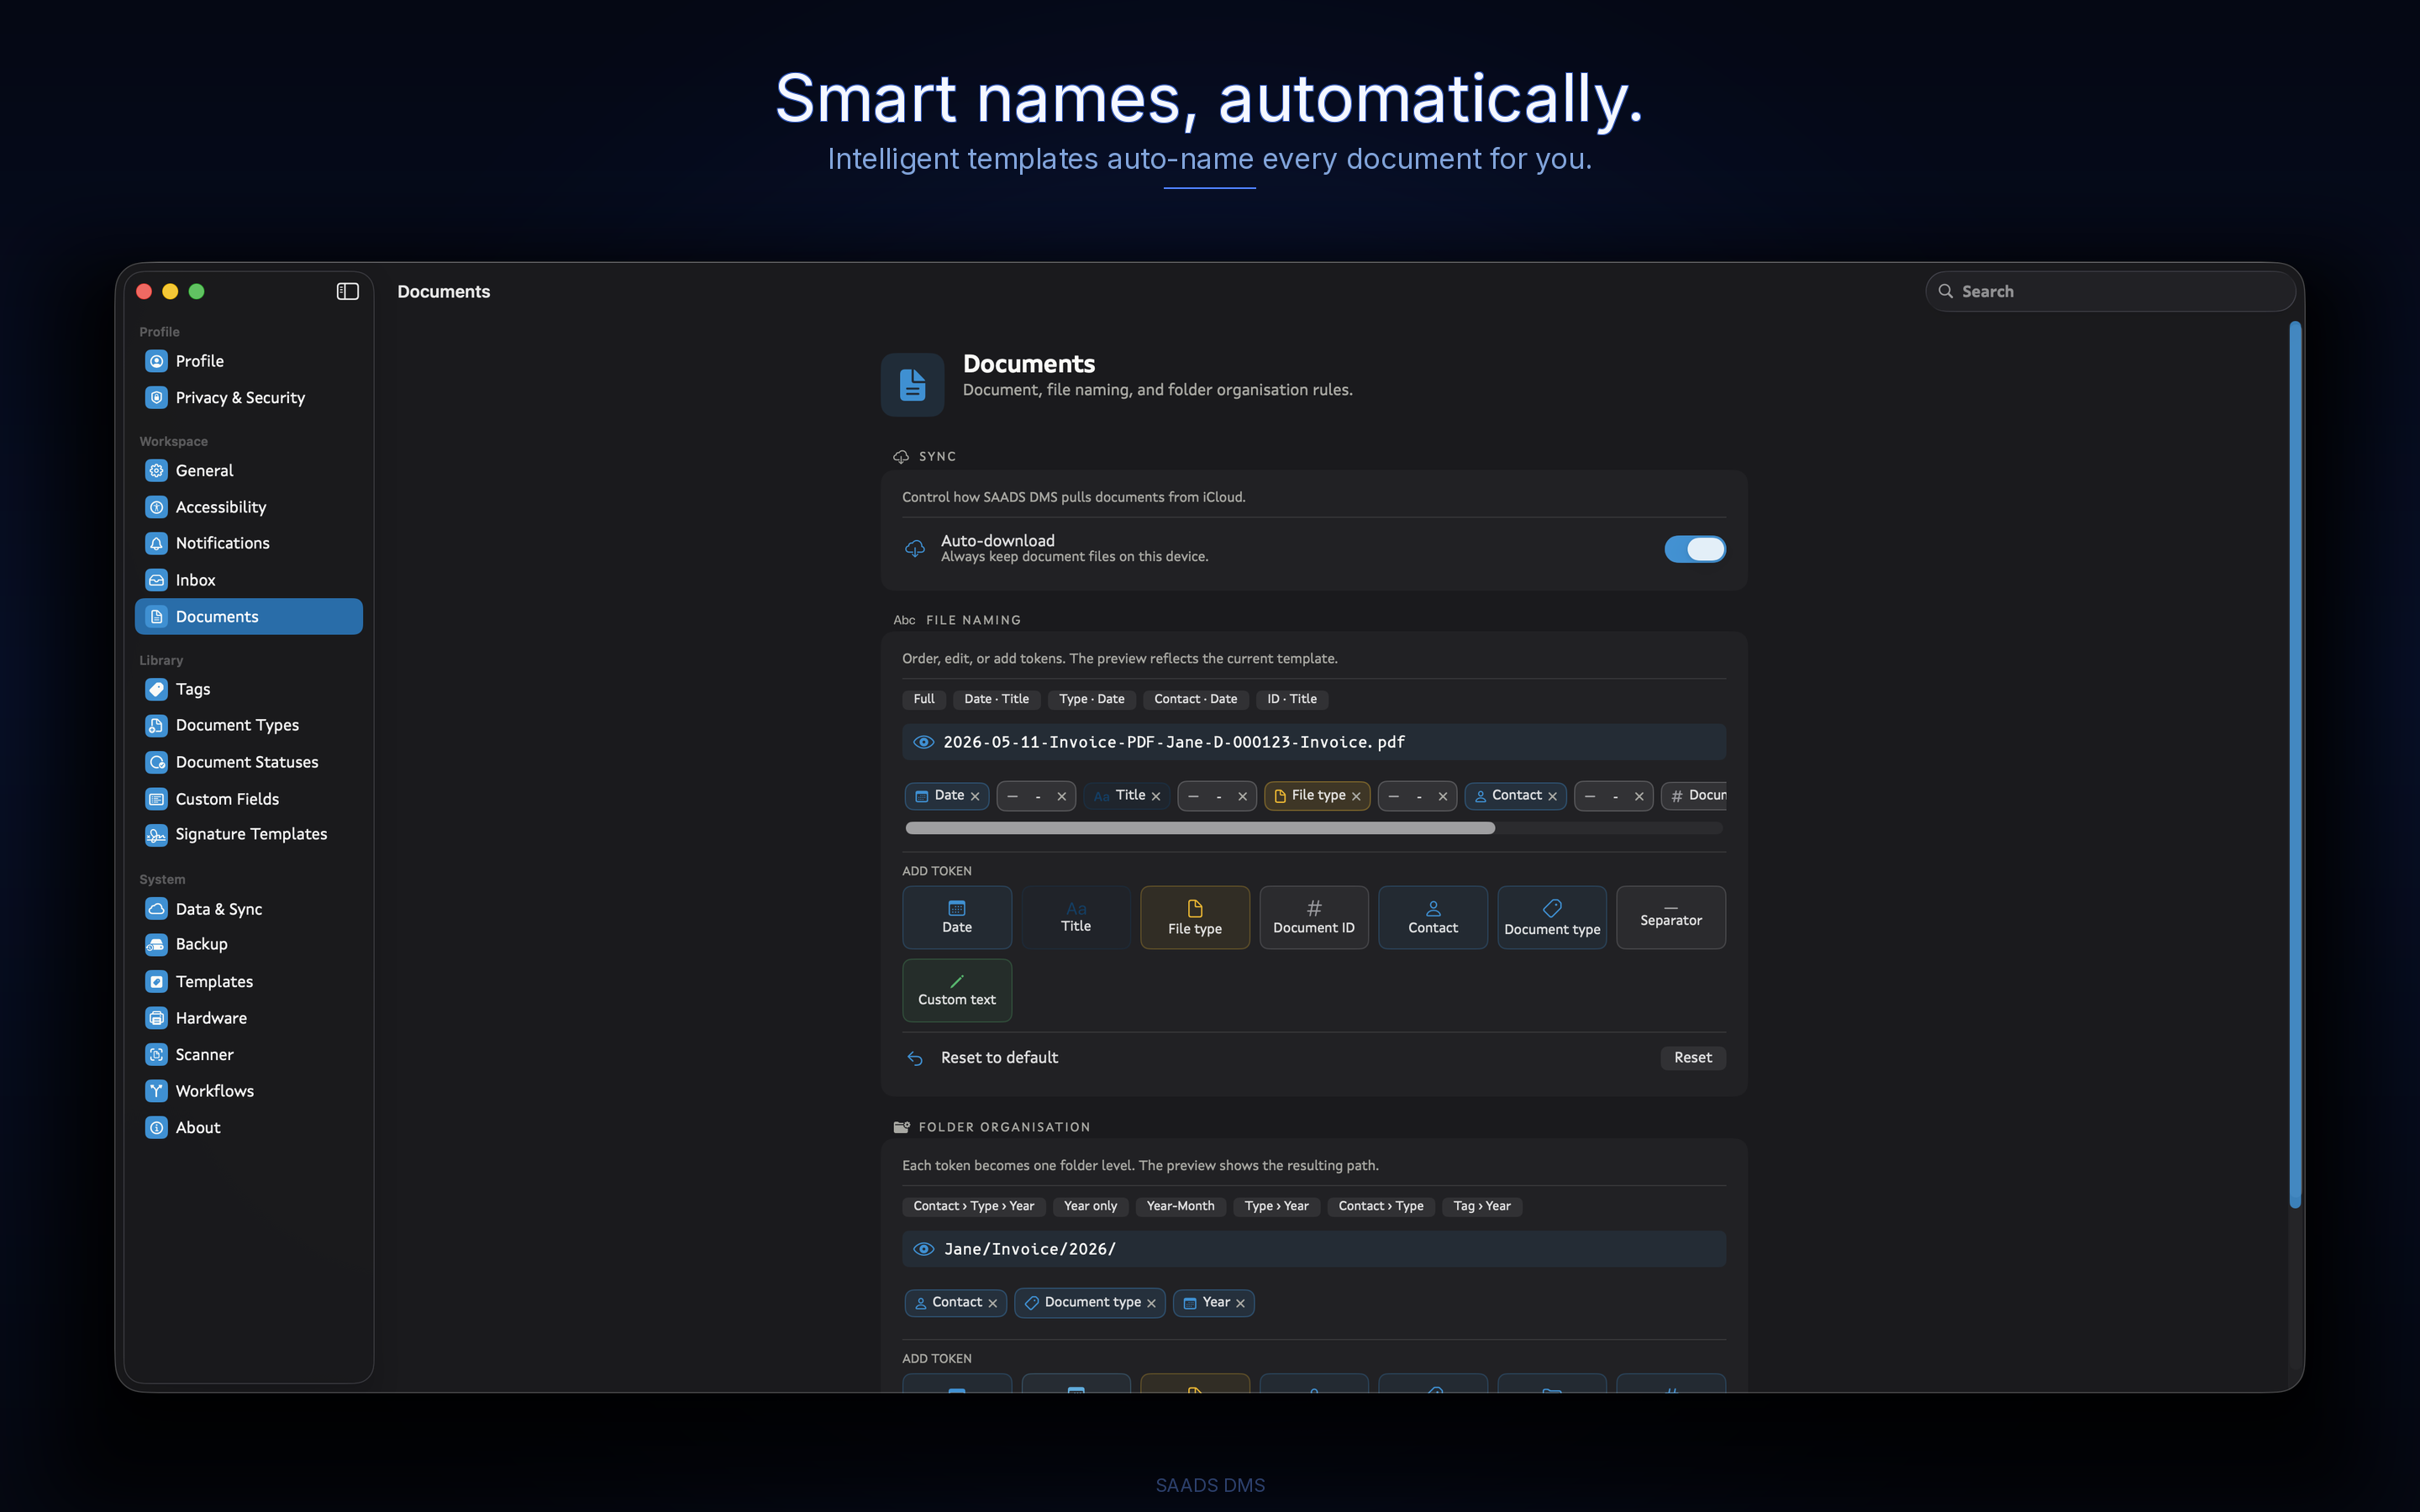Apply Year-Month folder preset
The height and width of the screenshot is (1512, 2420).
[1180, 1206]
